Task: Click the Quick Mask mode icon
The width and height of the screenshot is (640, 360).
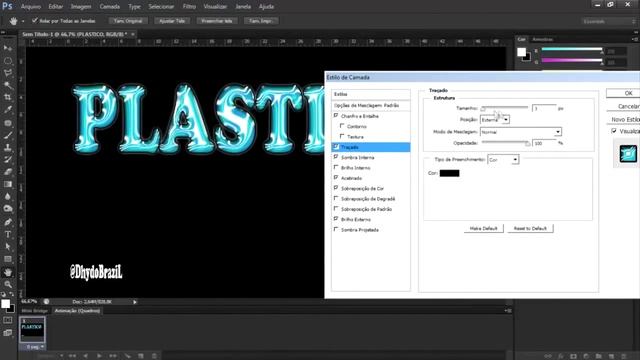Action: [x=8, y=320]
